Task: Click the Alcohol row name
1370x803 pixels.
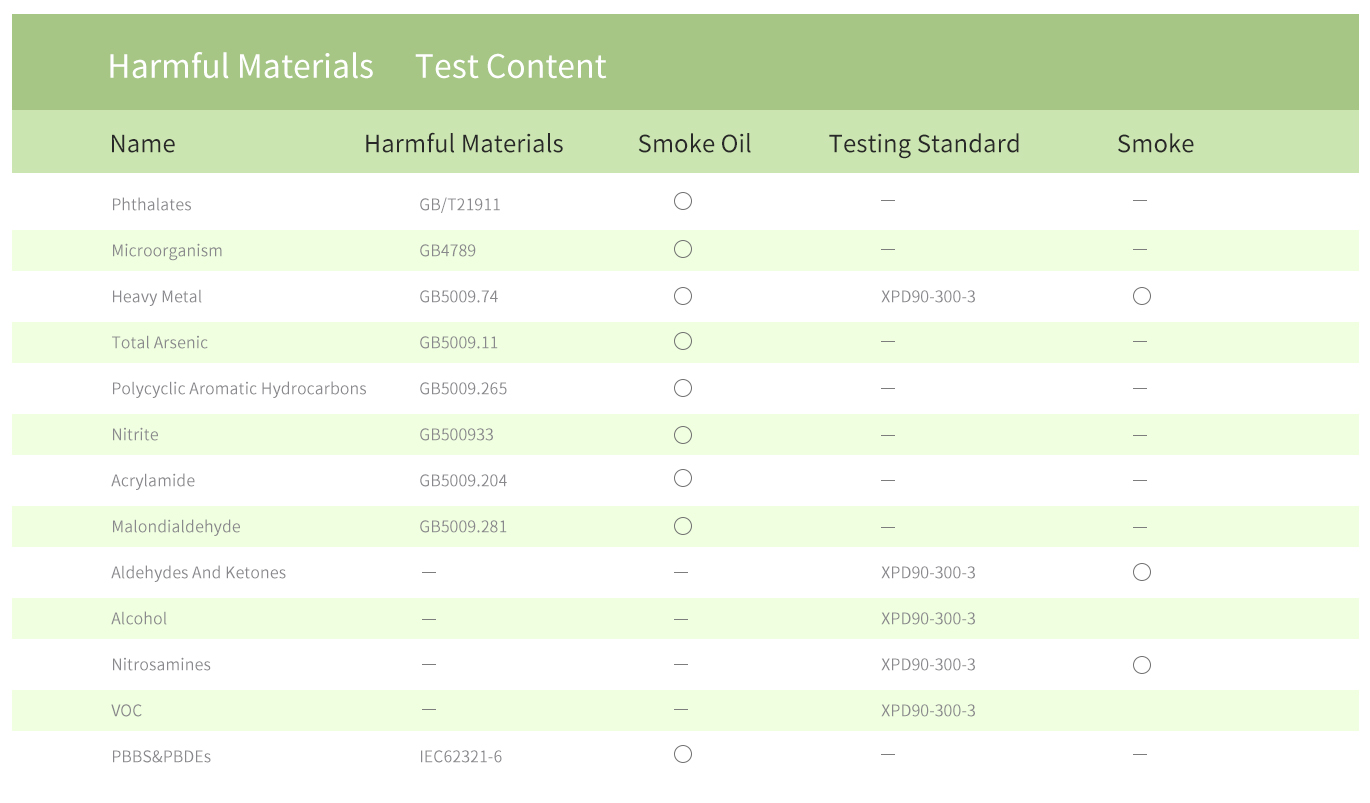Action: click(139, 618)
